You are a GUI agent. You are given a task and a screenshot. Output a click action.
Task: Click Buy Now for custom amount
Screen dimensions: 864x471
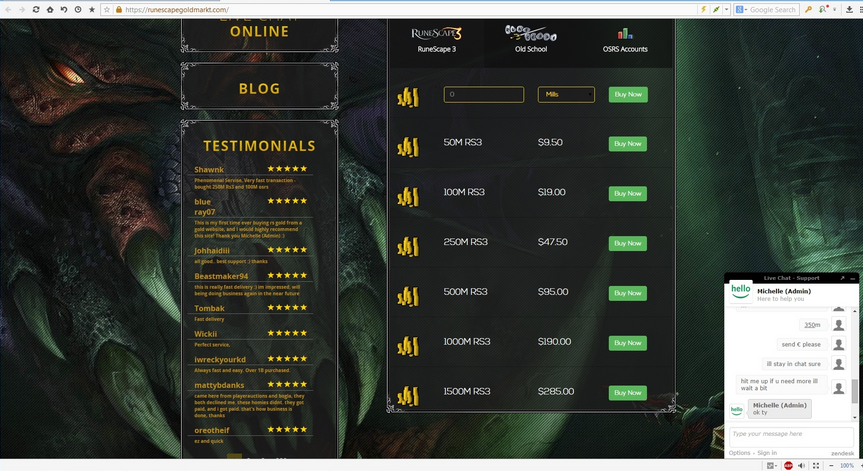pos(628,94)
